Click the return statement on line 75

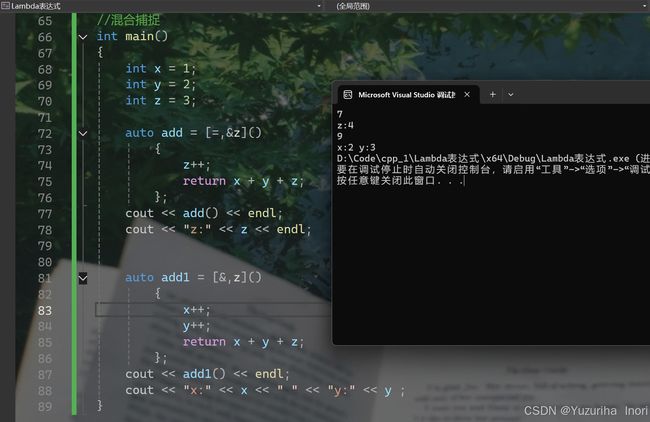pos(243,181)
